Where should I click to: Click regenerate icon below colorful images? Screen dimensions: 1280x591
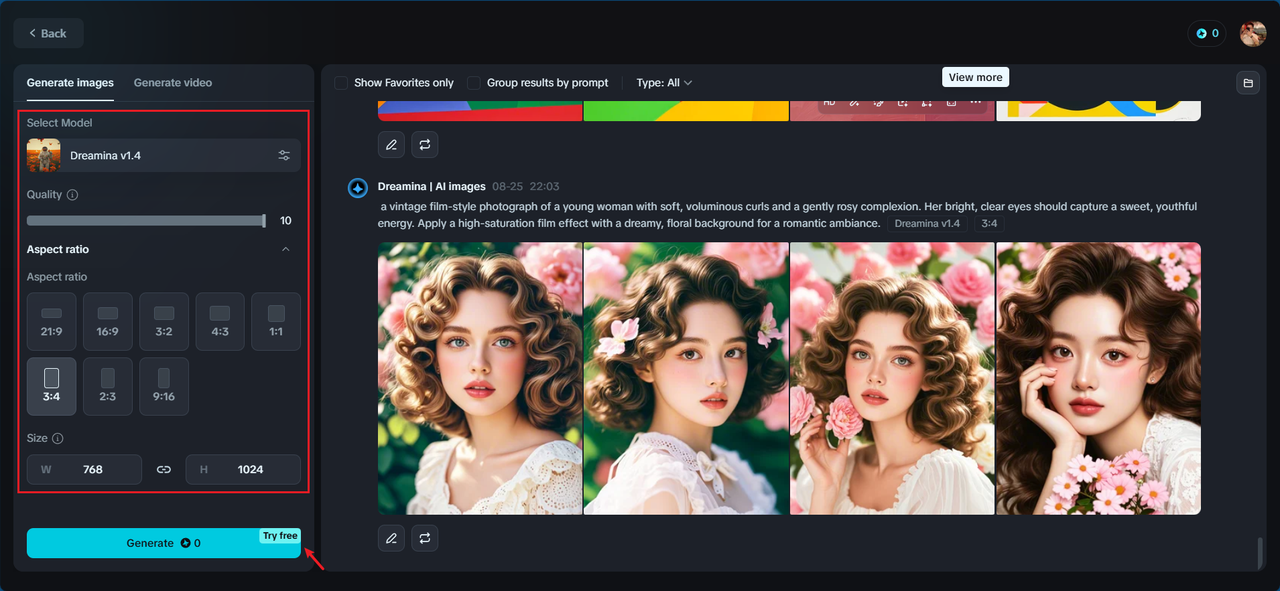click(x=425, y=145)
